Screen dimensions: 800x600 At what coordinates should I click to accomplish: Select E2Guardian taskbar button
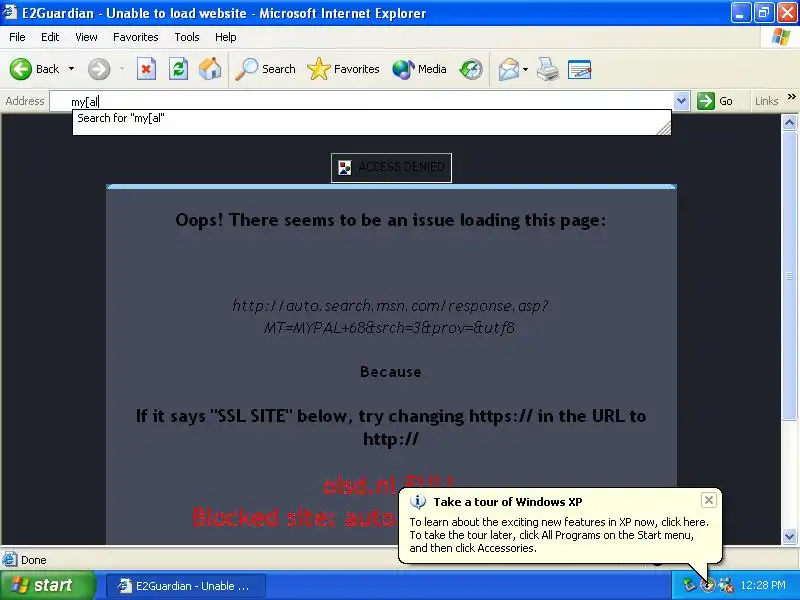click(186, 586)
